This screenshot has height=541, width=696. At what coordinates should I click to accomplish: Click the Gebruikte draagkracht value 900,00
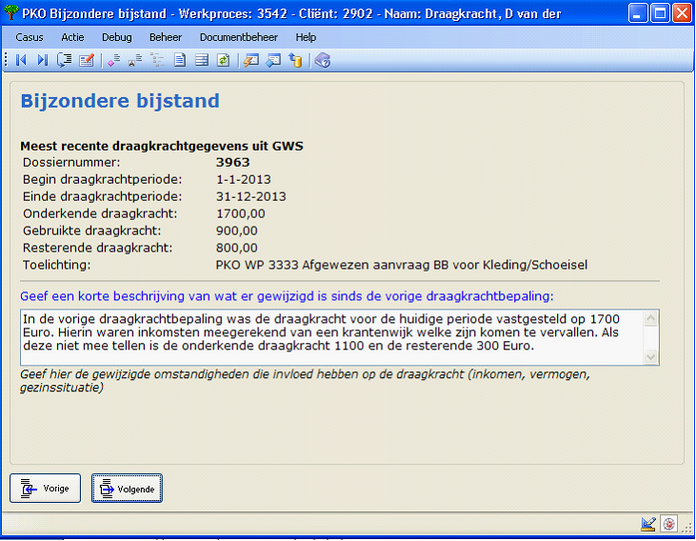click(x=237, y=231)
